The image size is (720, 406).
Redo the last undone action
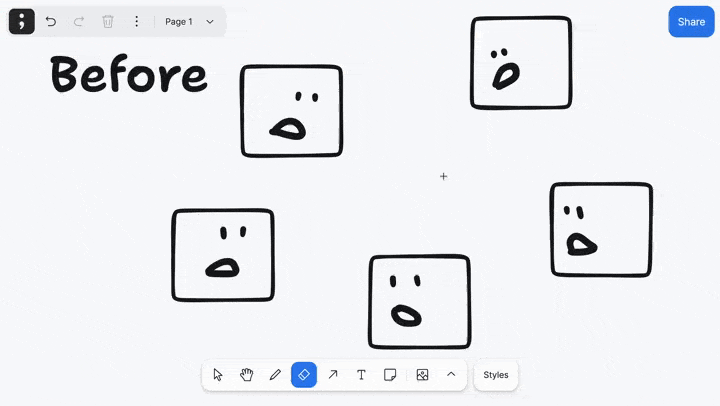coord(79,22)
